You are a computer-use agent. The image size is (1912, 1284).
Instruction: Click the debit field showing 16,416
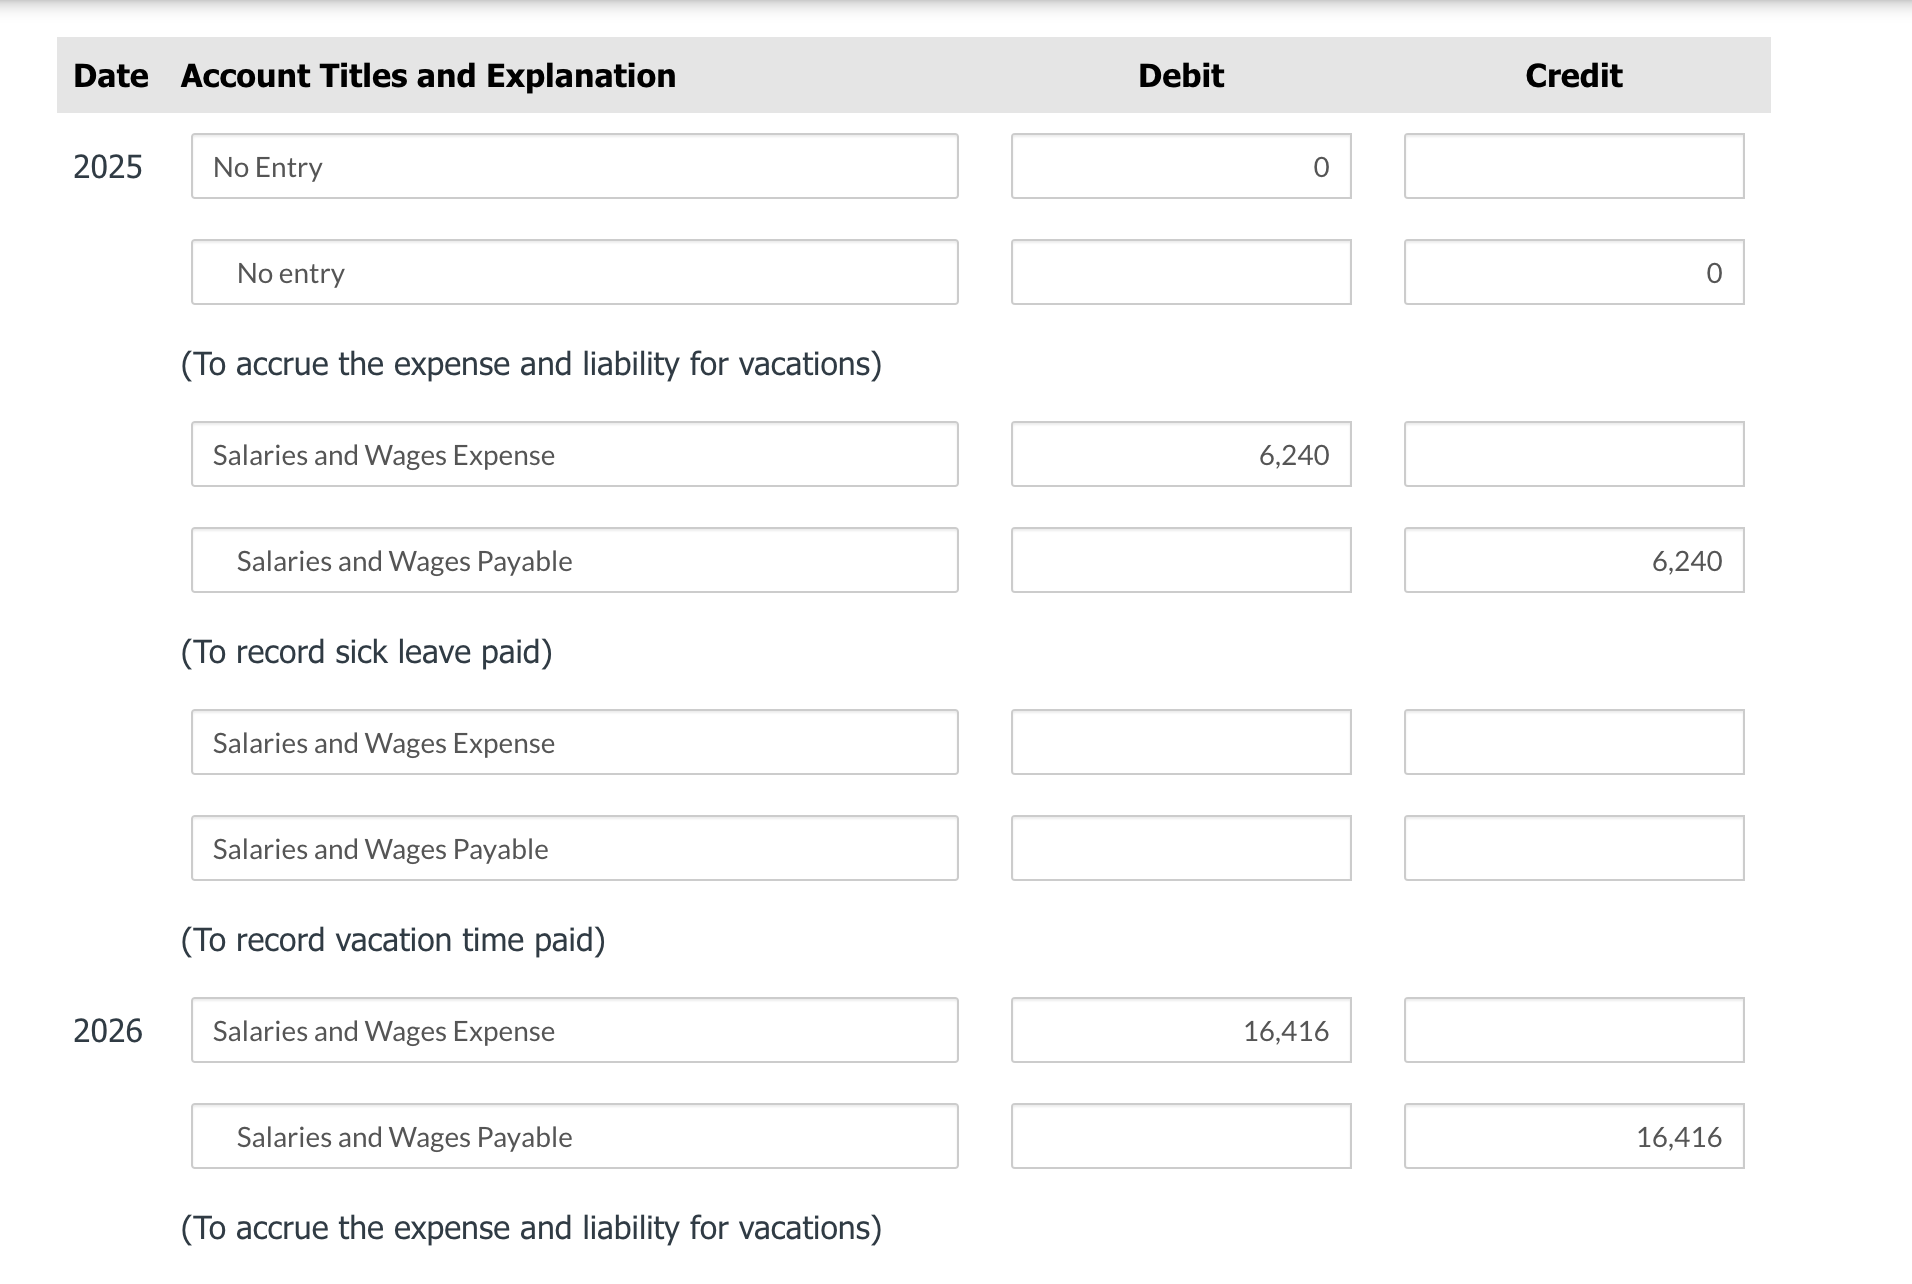[x=1180, y=1030]
